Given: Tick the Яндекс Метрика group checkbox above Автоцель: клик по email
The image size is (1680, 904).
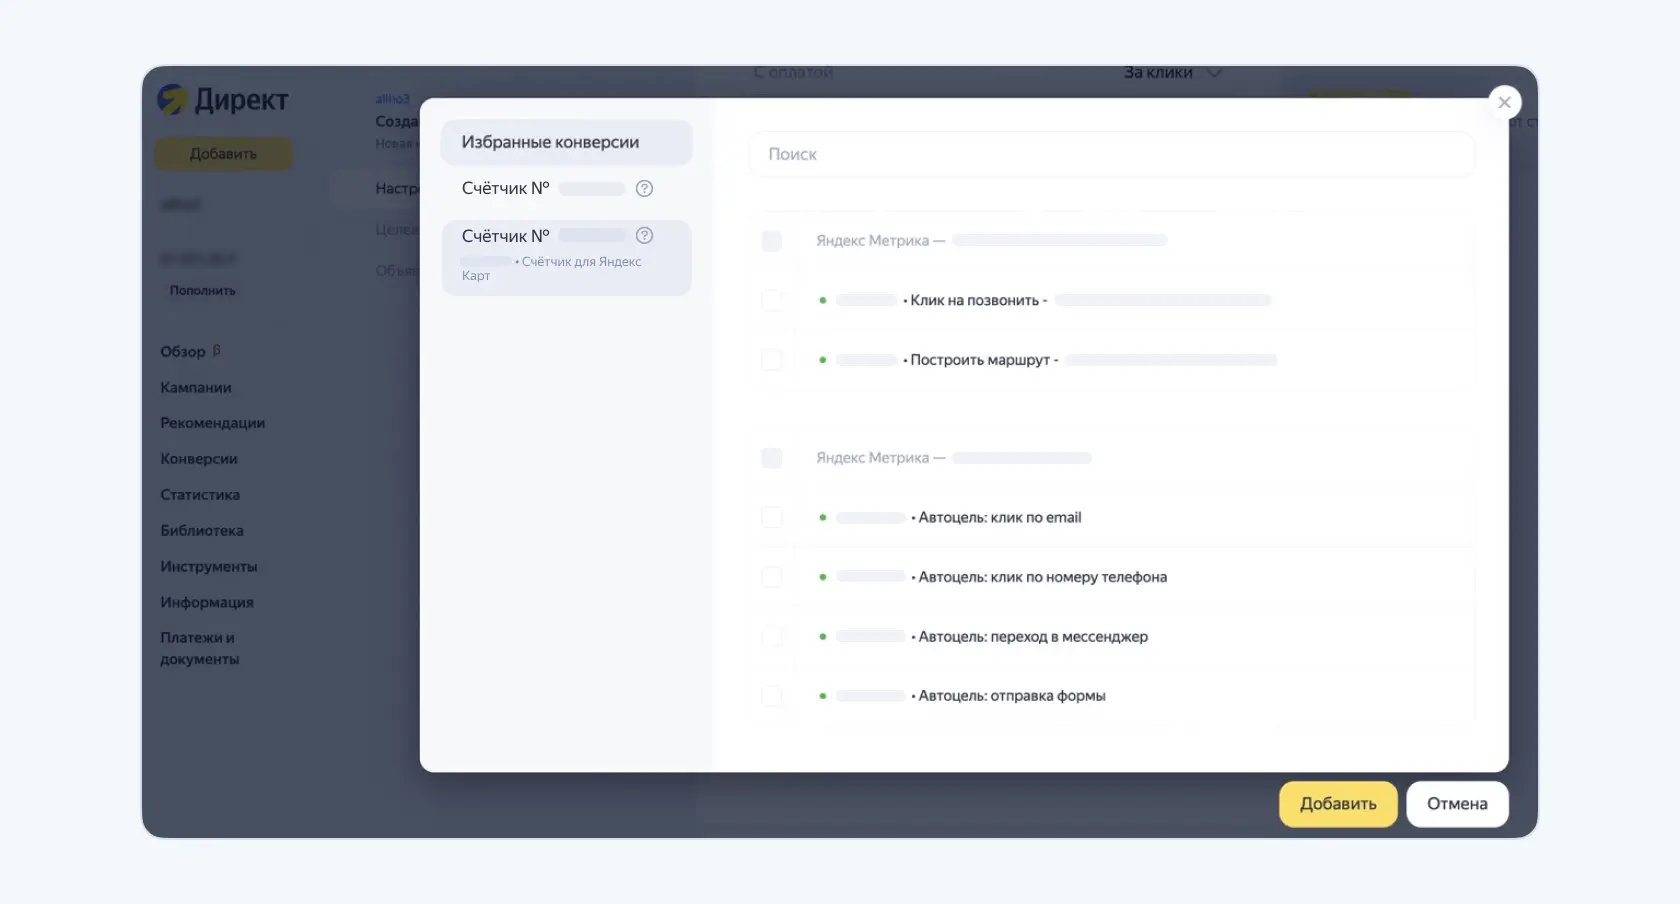Looking at the screenshot, I should [771, 458].
